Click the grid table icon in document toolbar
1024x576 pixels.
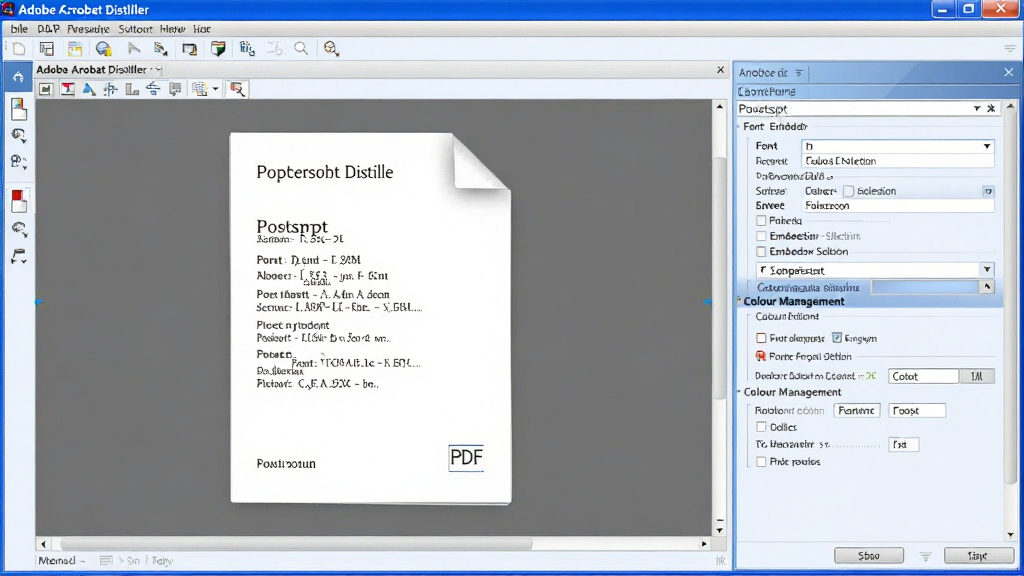pyautogui.click(x=200, y=89)
